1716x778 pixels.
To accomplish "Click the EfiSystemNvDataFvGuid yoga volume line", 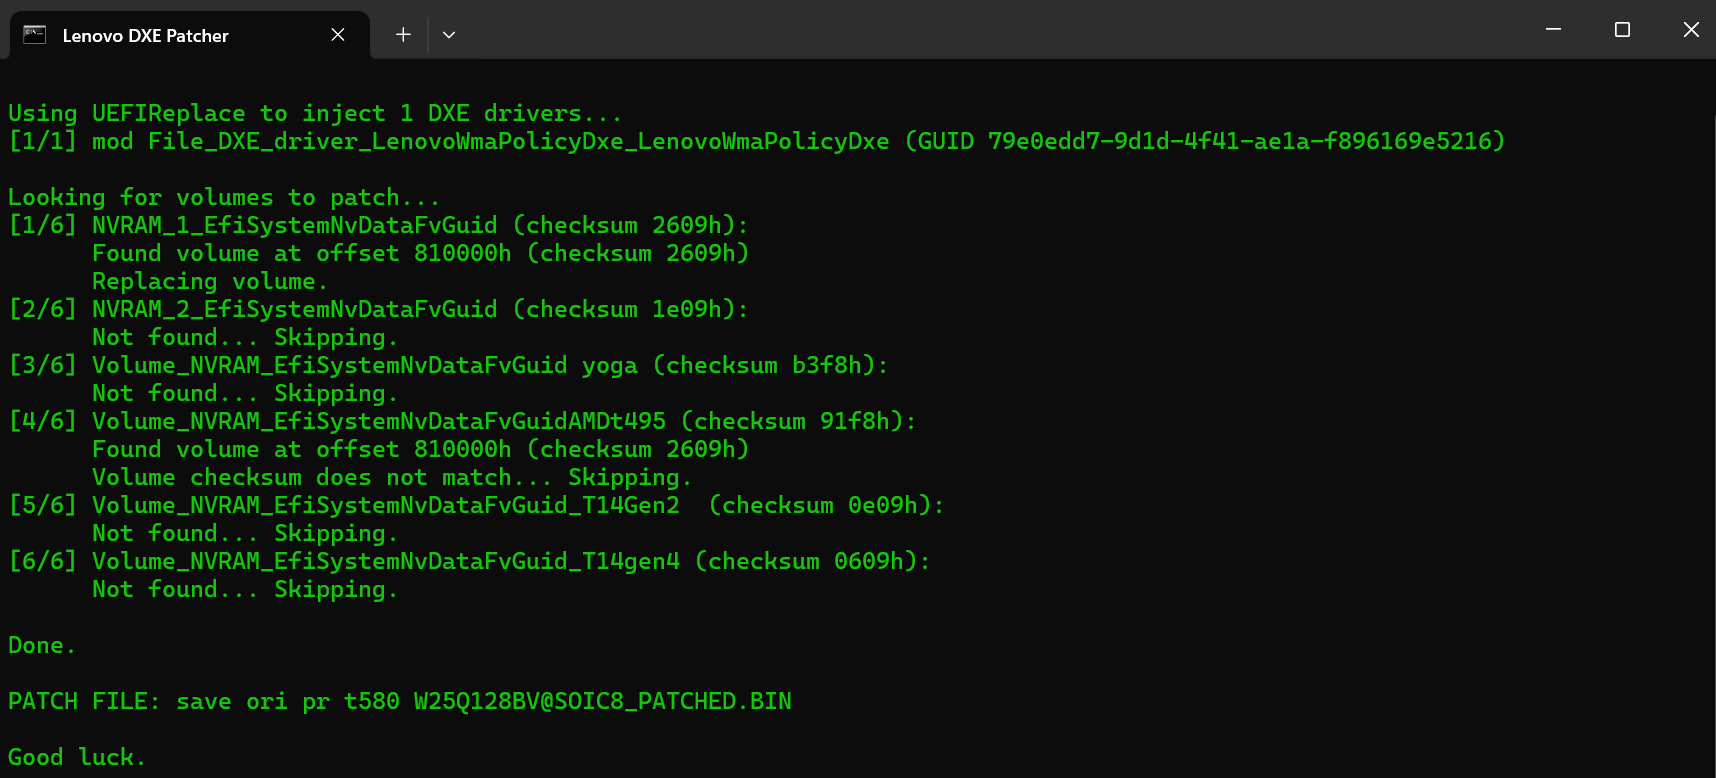I will [x=364, y=366].
